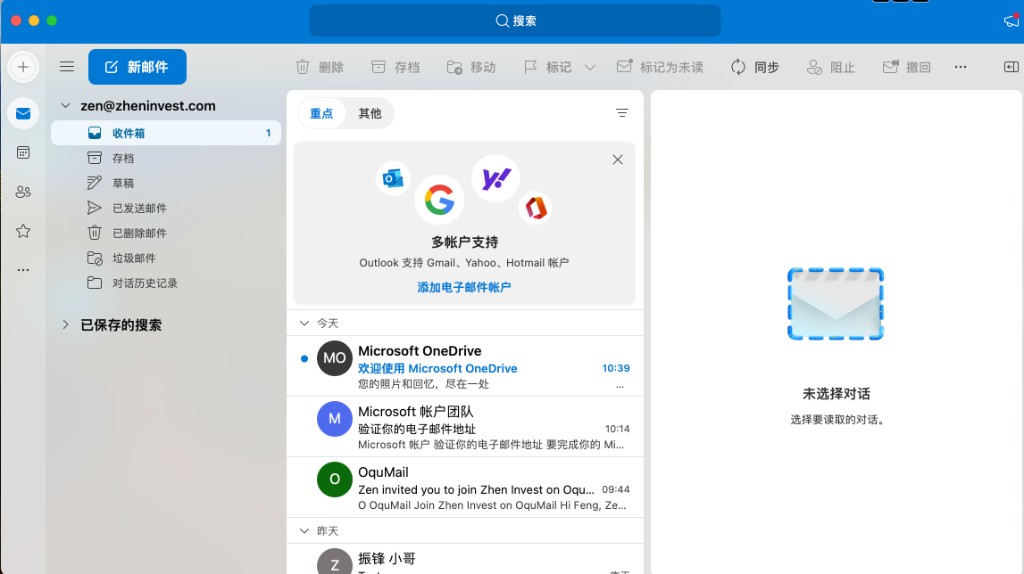
Task: Collapse the 今天 today group
Action: (x=304, y=323)
